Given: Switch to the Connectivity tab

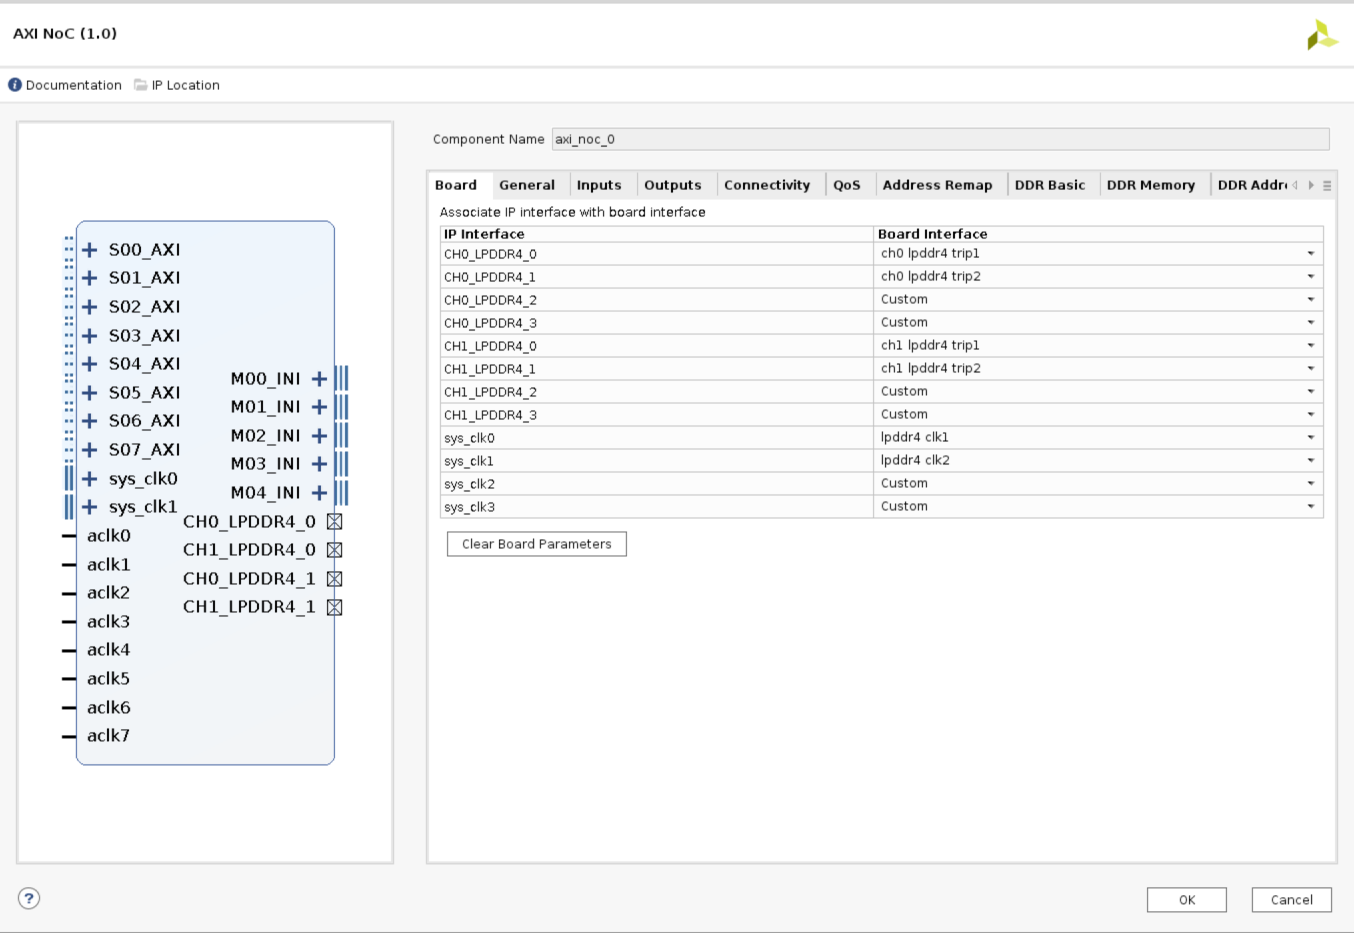Looking at the screenshot, I should point(767,185).
